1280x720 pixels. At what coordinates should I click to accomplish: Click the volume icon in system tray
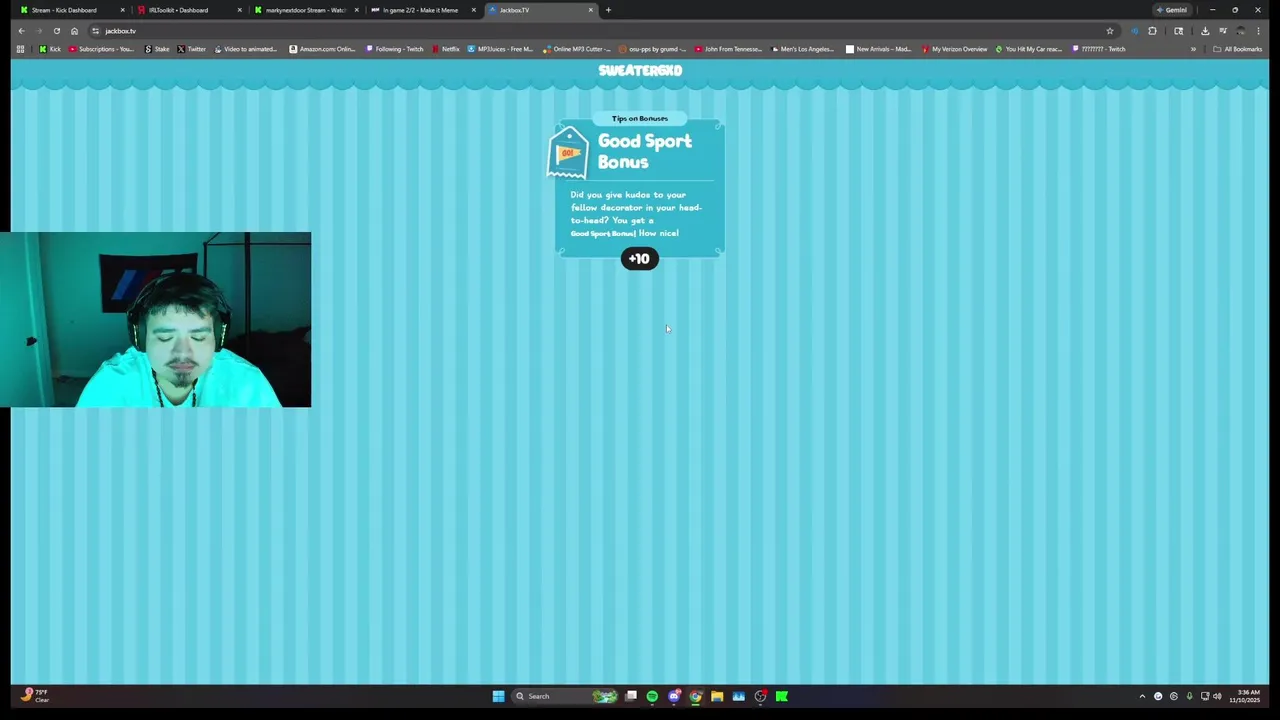[x=1217, y=696]
